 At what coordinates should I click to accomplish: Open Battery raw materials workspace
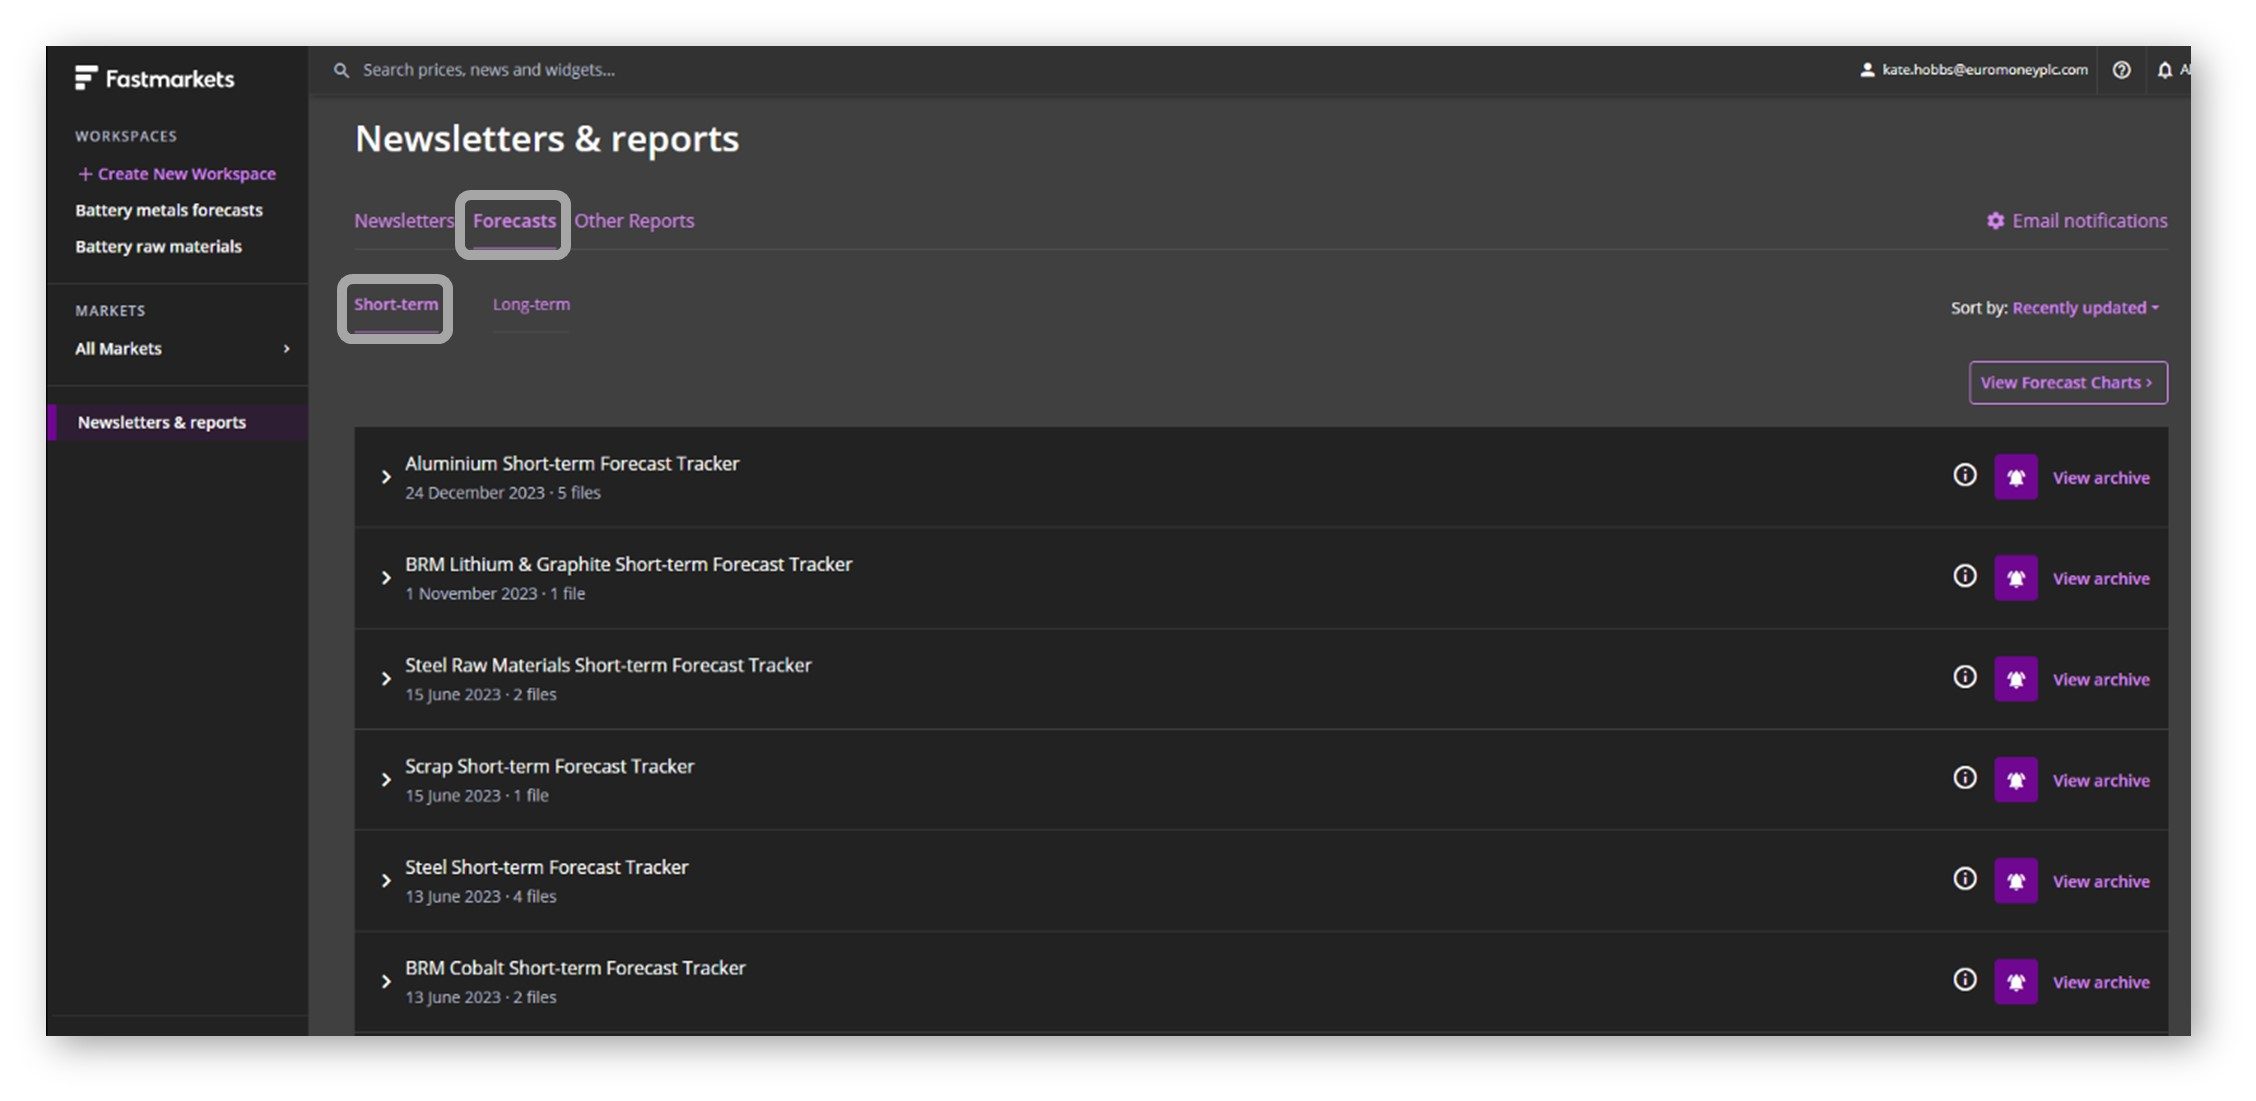pos(159,247)
